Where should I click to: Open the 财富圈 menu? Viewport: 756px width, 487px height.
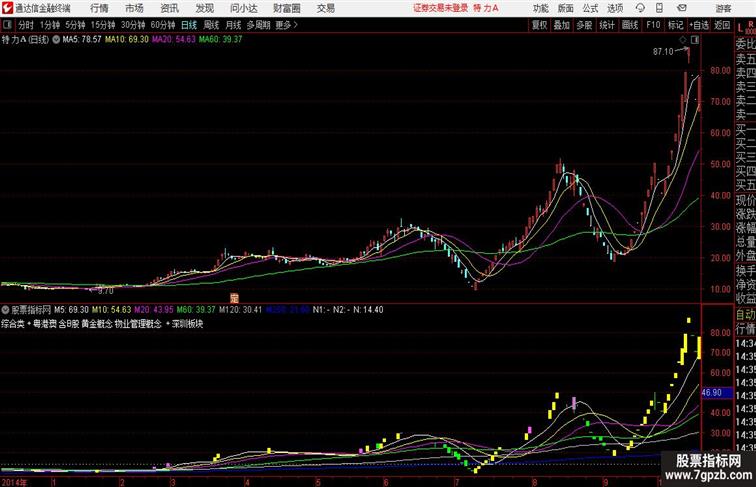pyautogui.click(x=287, y=8)
